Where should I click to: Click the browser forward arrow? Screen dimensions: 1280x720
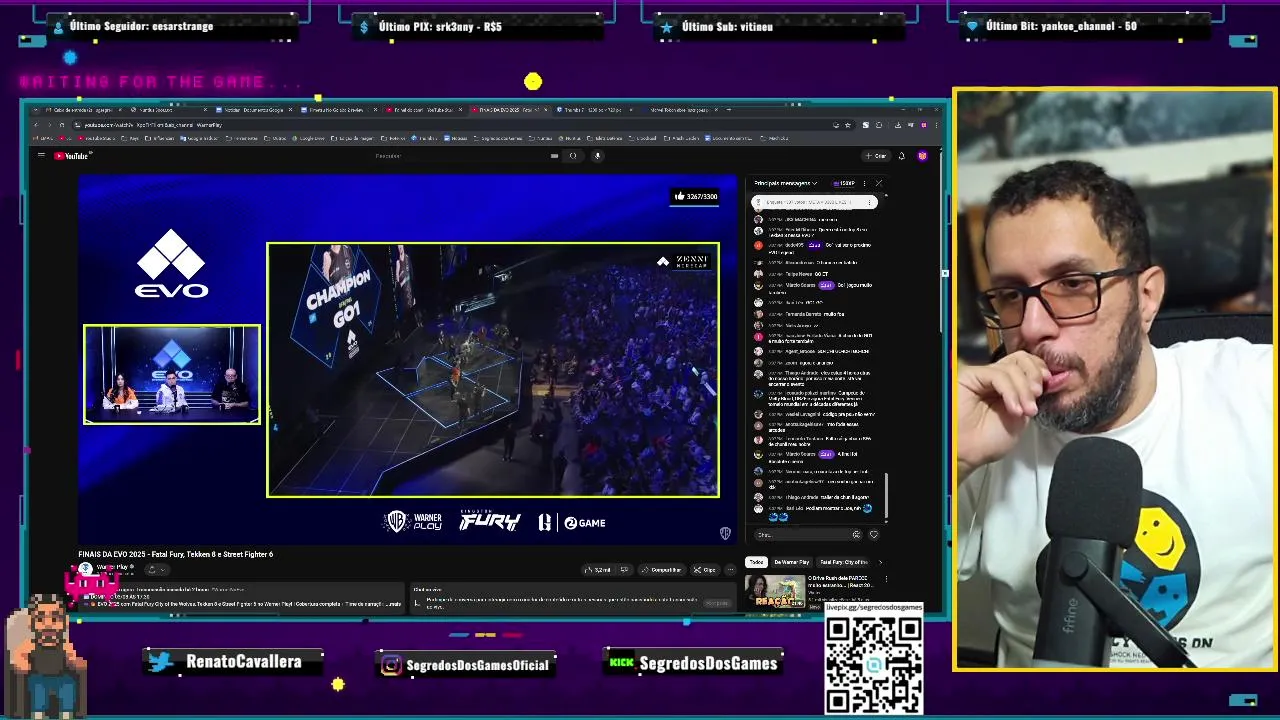[x=48, y=125]
